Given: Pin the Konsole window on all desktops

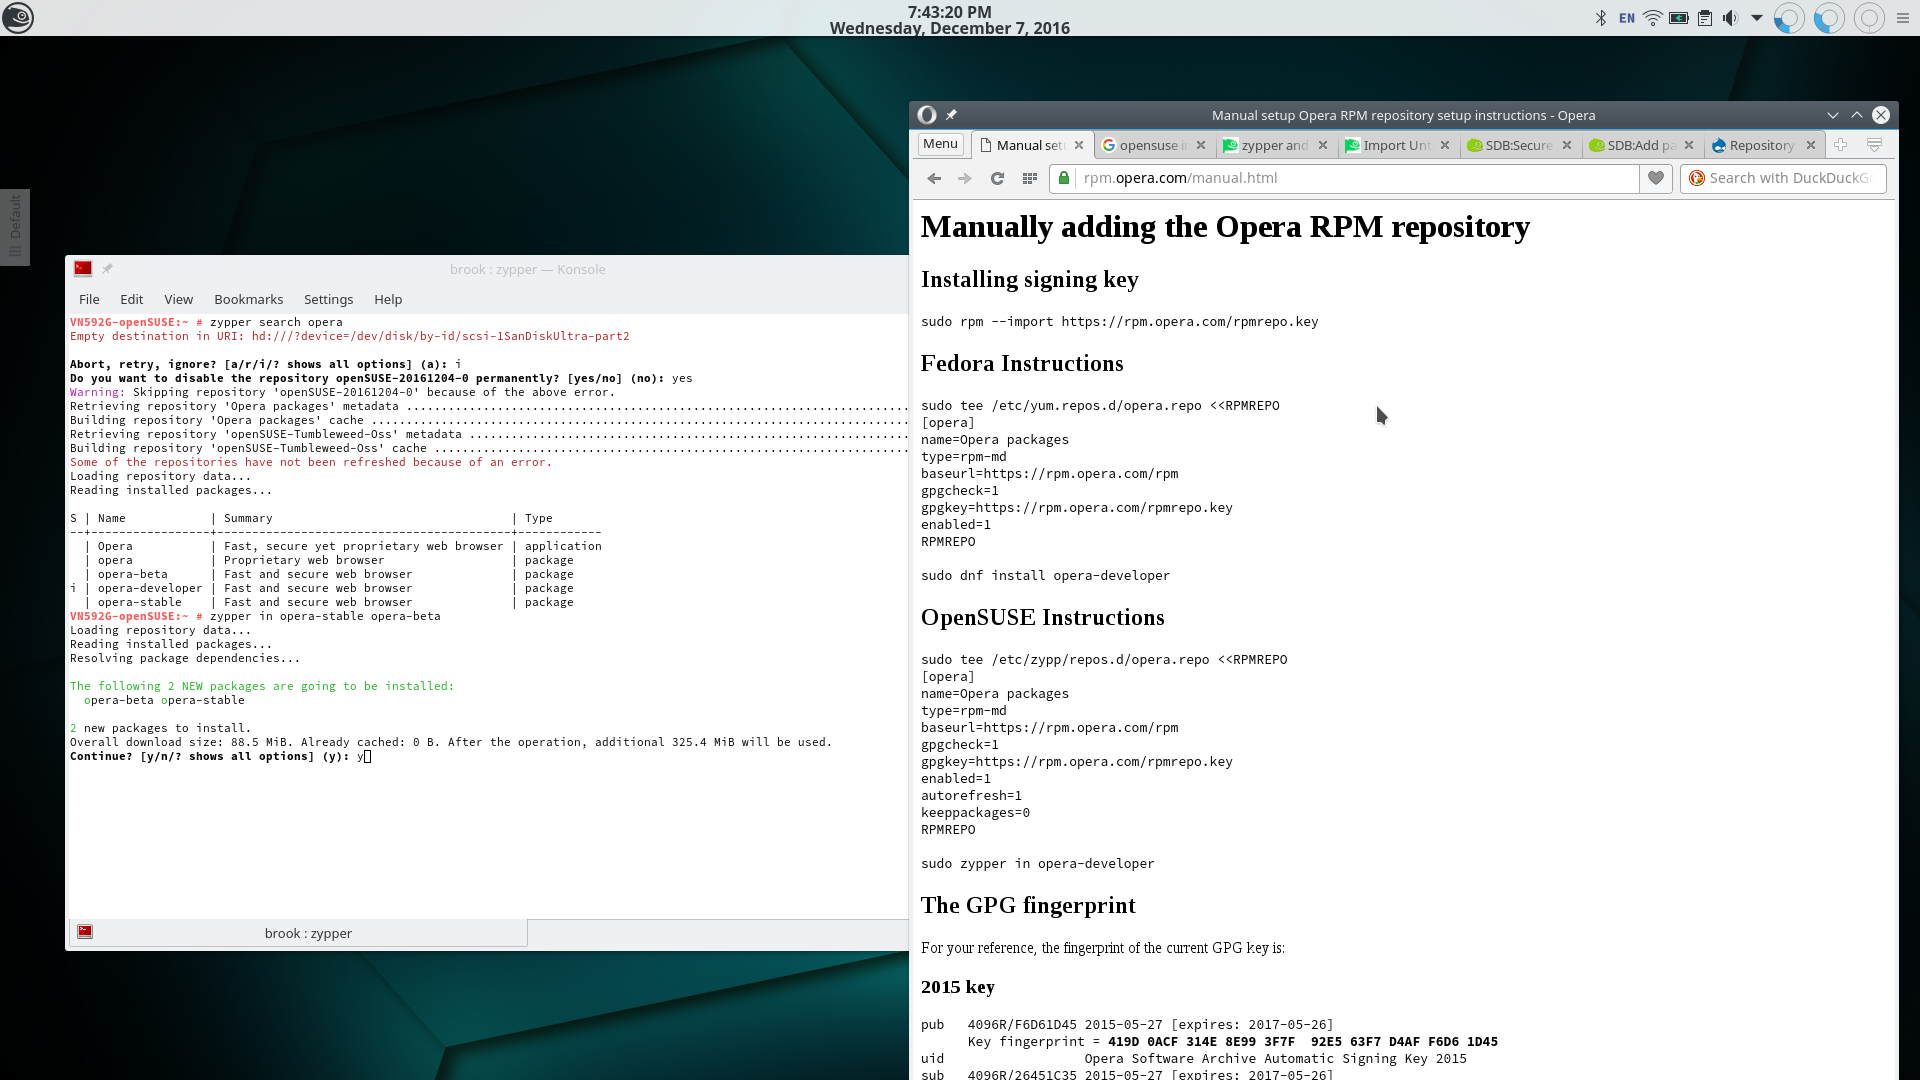Looking at the screenshot, I should 107,269.
